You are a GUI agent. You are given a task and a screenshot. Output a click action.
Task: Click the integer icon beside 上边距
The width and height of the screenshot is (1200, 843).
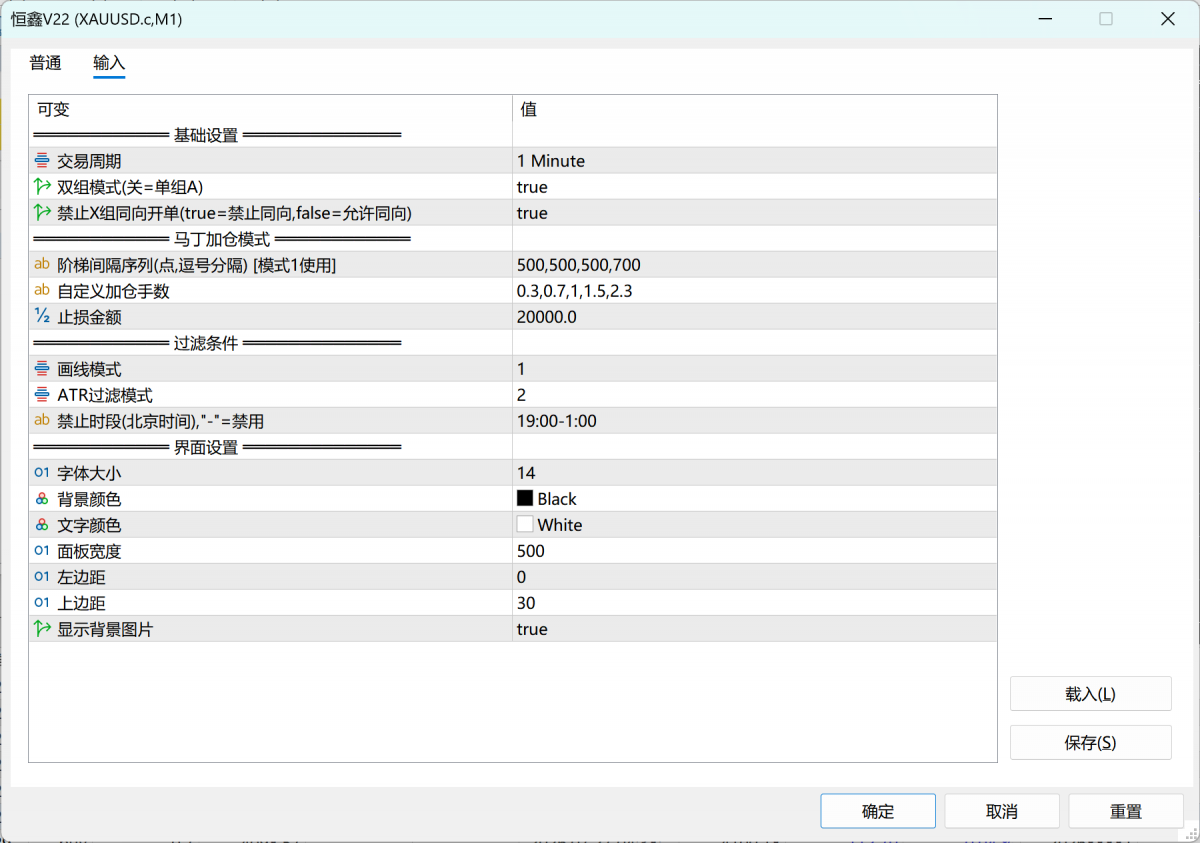(x=42, y=603)
